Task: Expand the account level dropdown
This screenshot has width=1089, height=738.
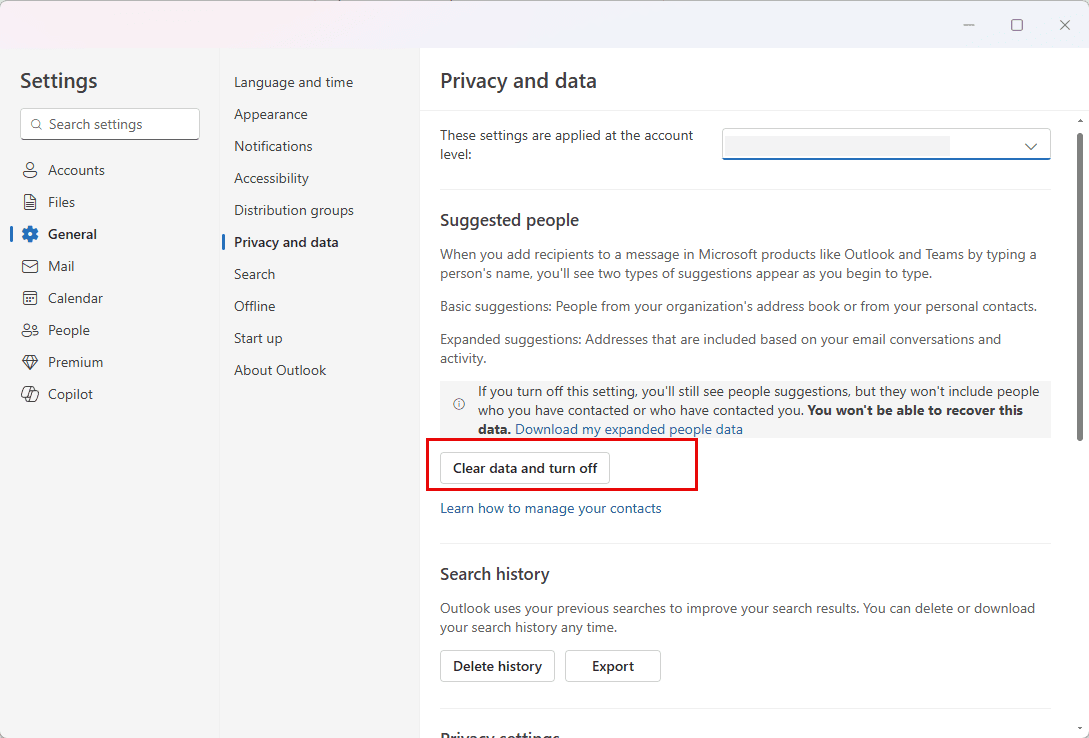Action: (1030, 146)
